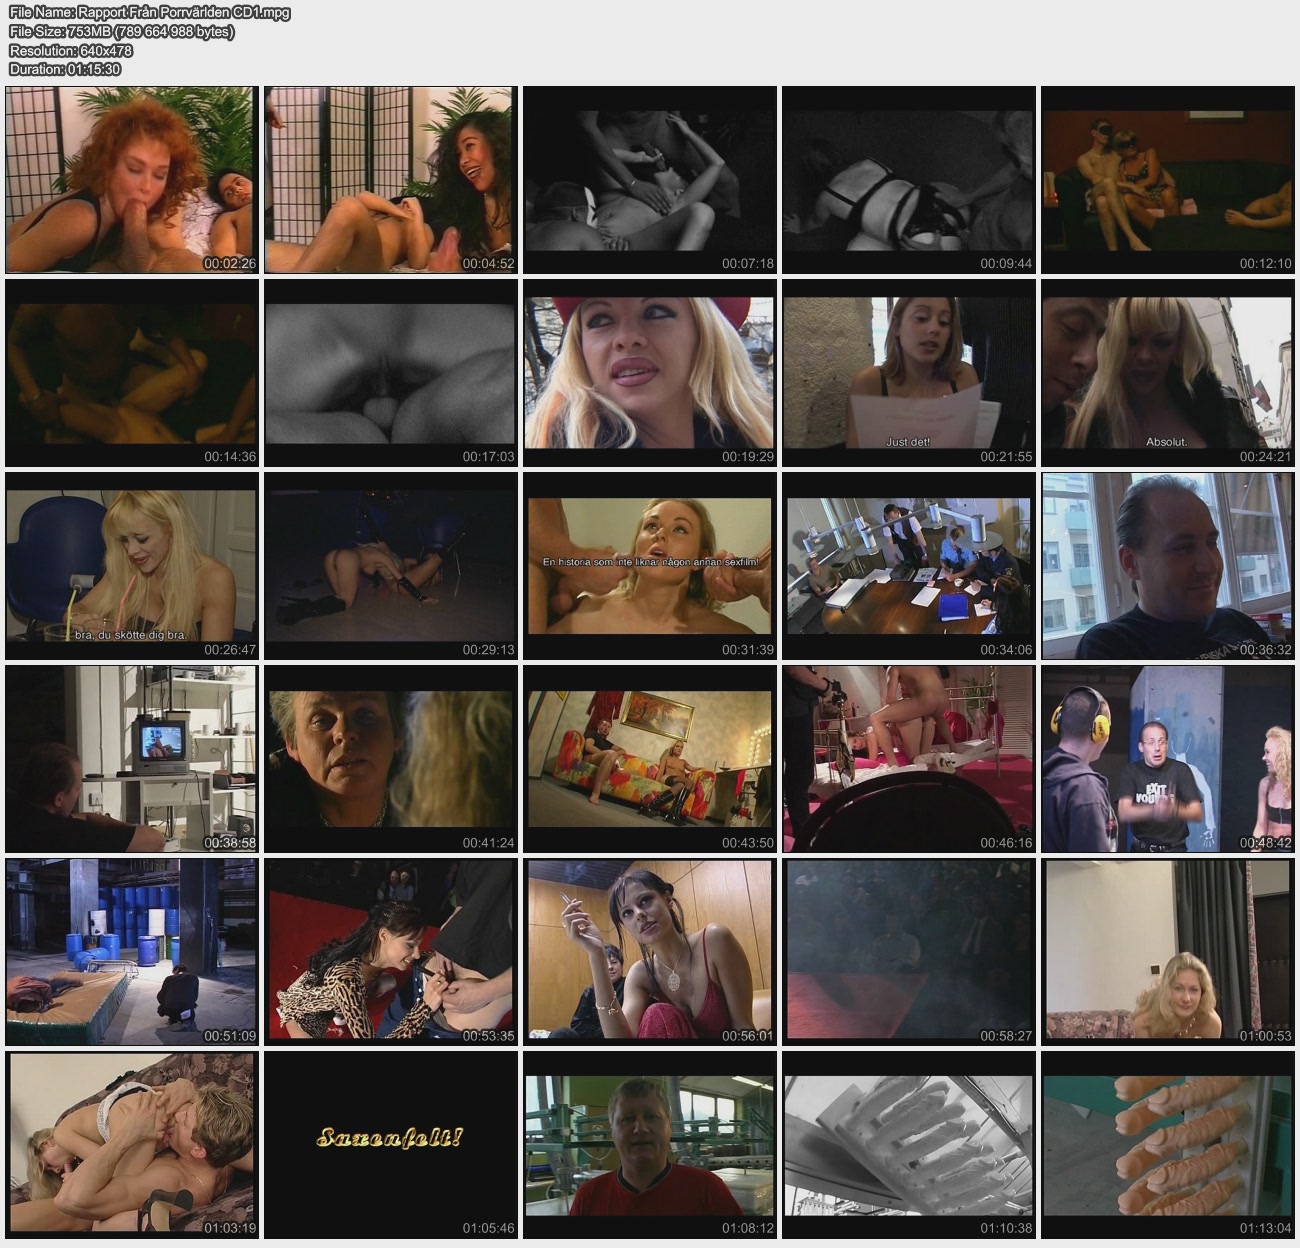Open the blue barrels warehouse thumbnail at 00:51:09
This screenshot has width=1300, height=1248.
pos(132,952)
